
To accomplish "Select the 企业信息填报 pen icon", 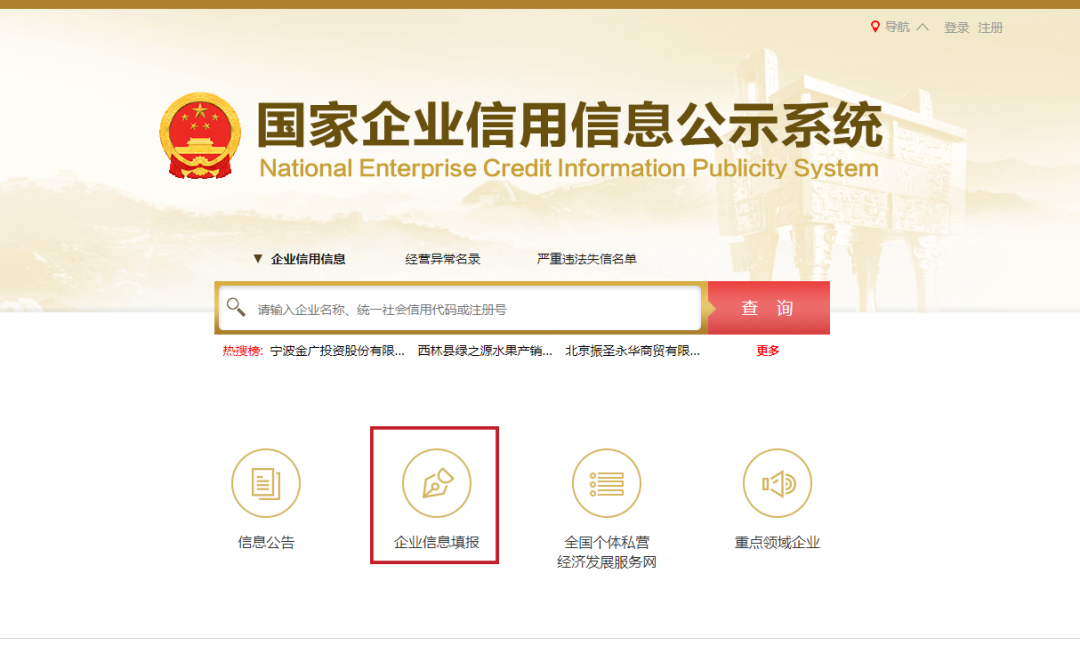I will [434, 482].
